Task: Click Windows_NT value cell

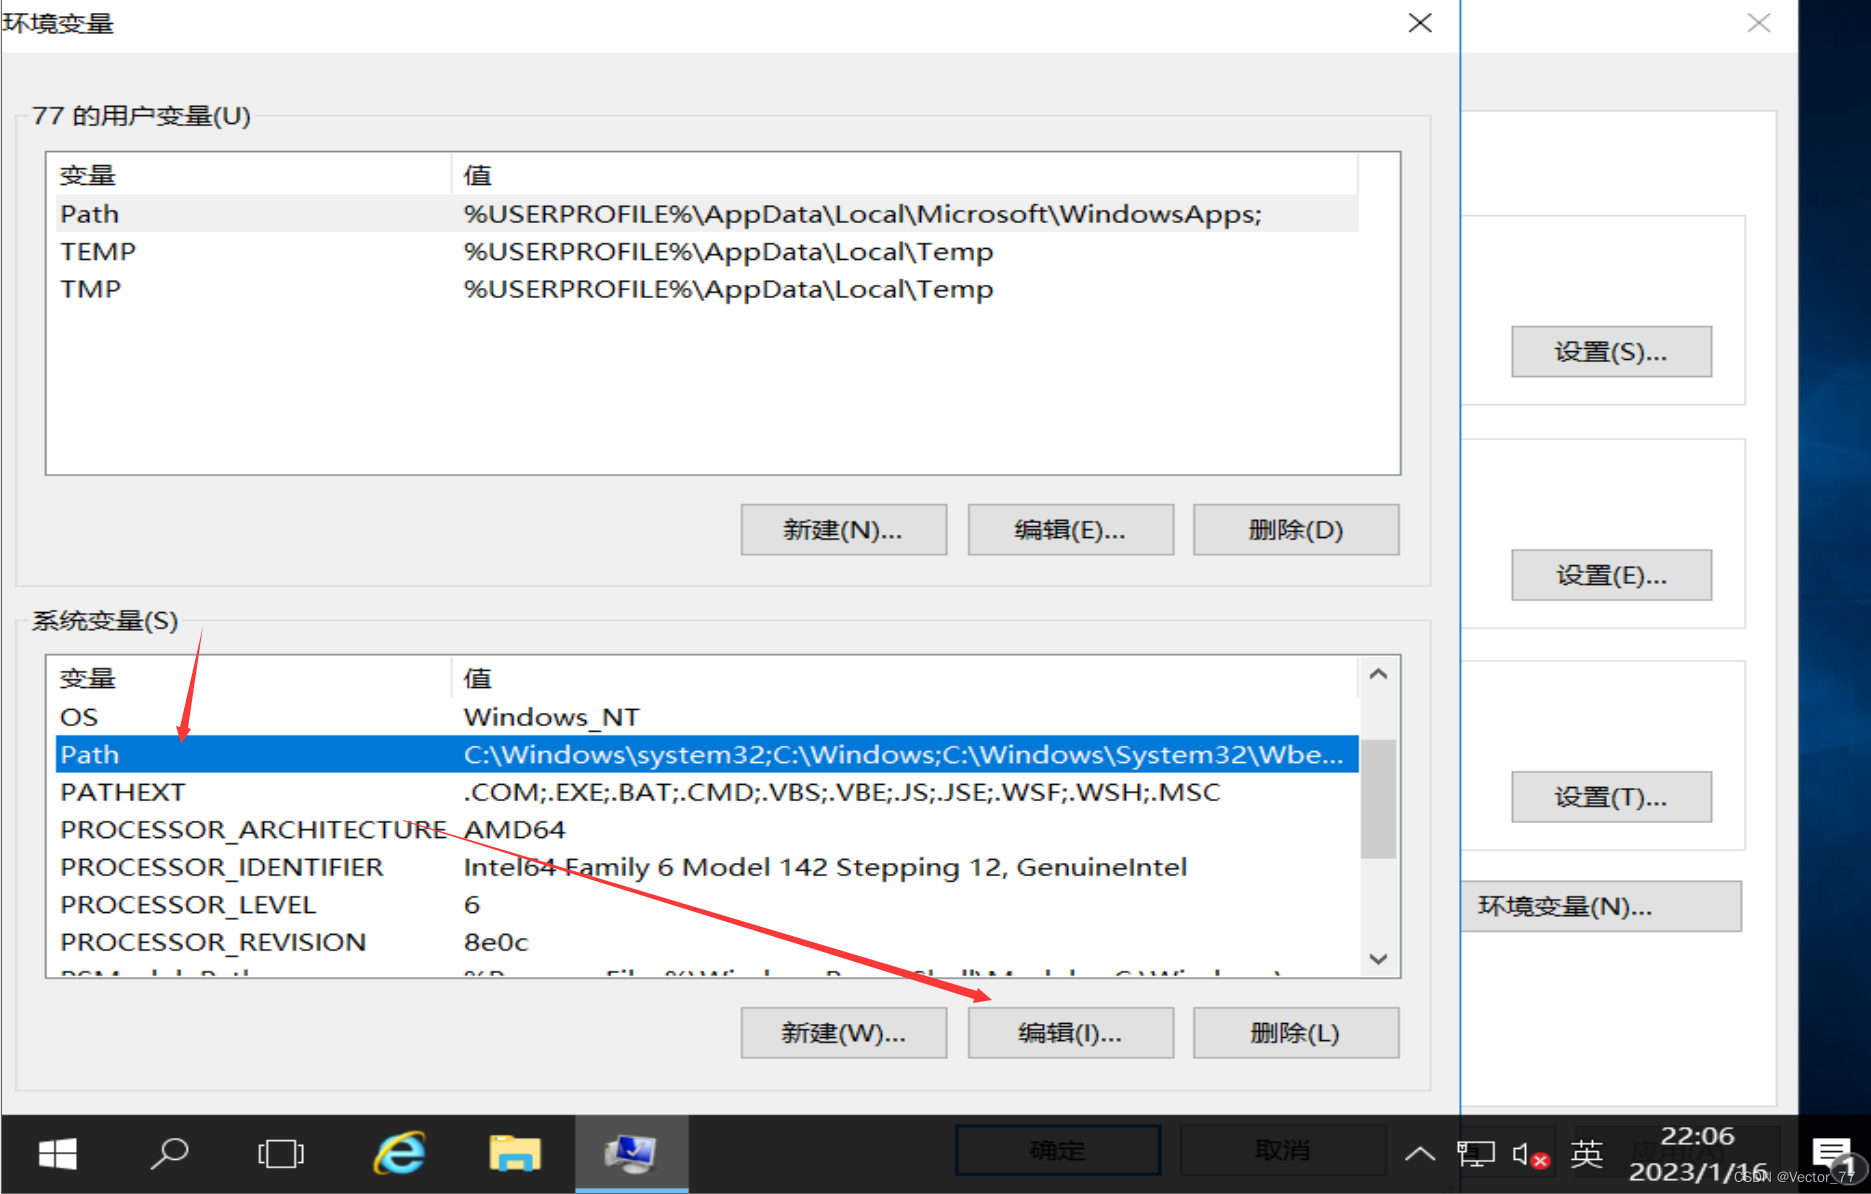Action: (x=551, y=717)
